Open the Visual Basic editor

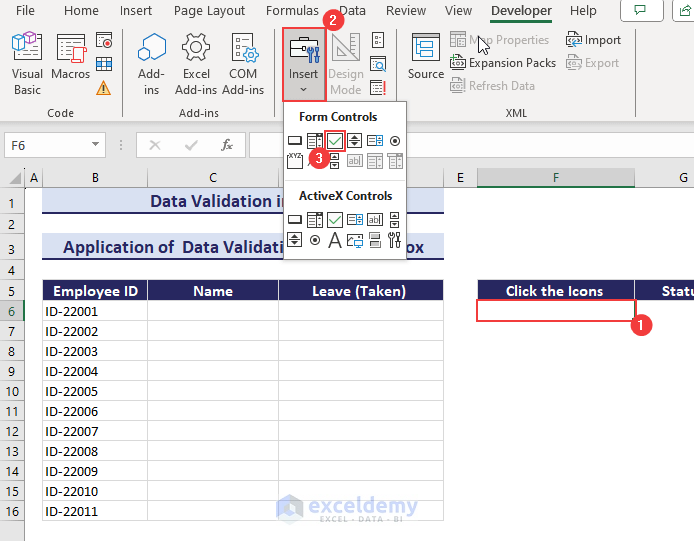tap(27, 63)
